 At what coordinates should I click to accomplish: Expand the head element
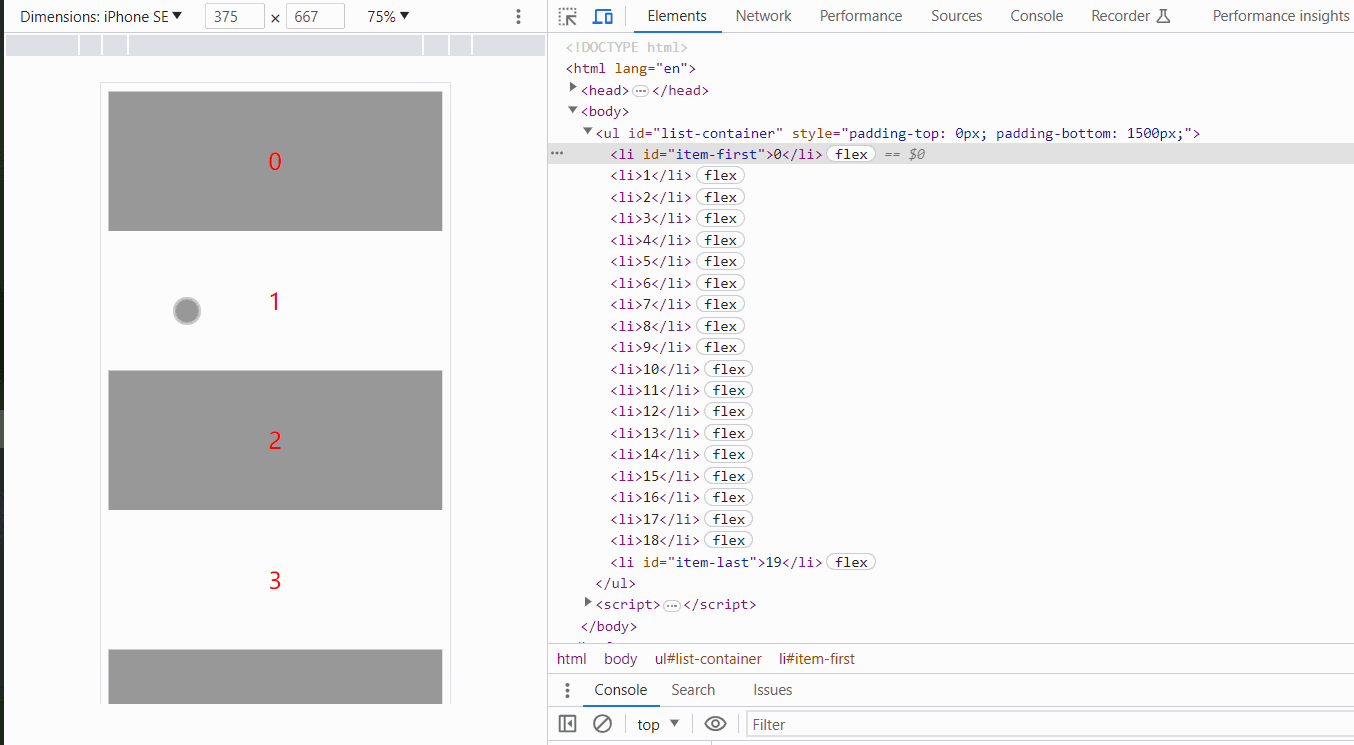[574, 89]
